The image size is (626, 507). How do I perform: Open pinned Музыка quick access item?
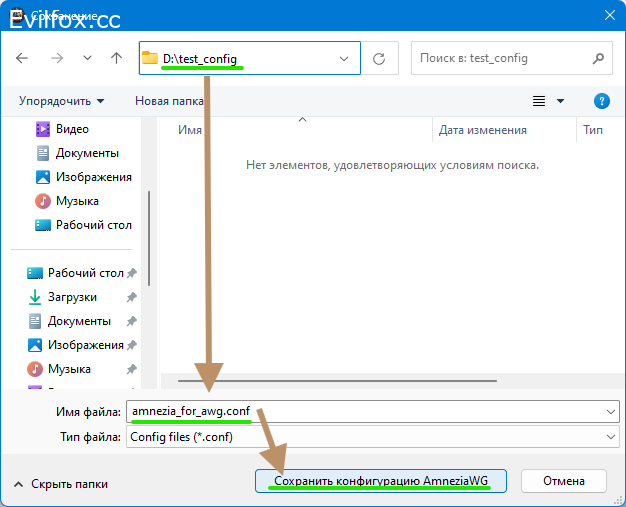[59, 369]
